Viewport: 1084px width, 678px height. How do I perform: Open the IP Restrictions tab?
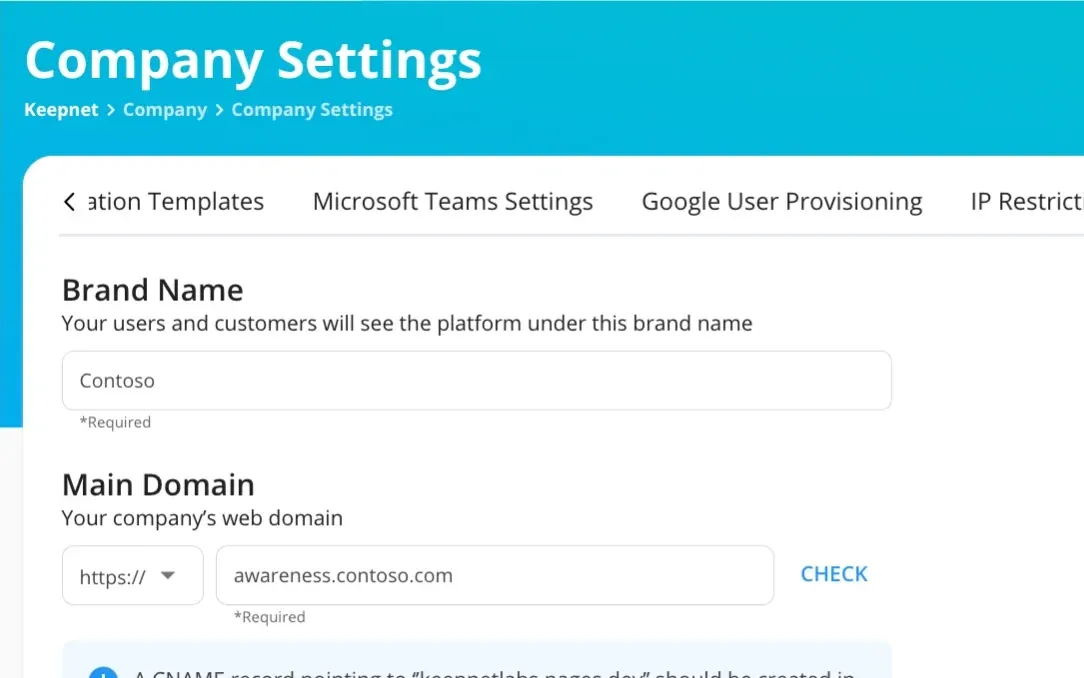coord(1027,202)
